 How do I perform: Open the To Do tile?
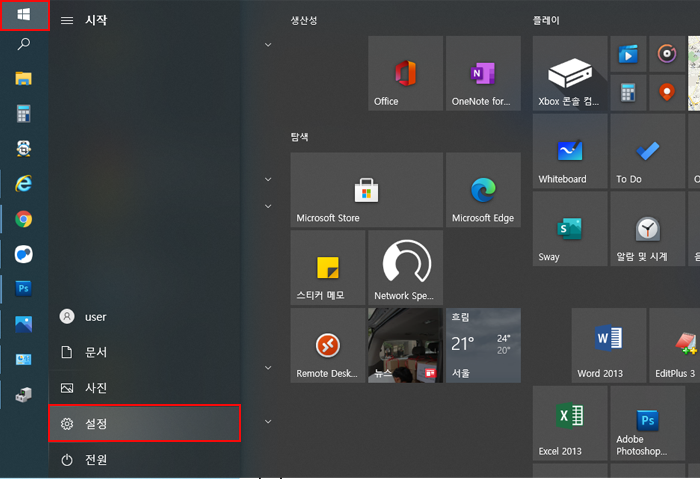tap(648, 151)
